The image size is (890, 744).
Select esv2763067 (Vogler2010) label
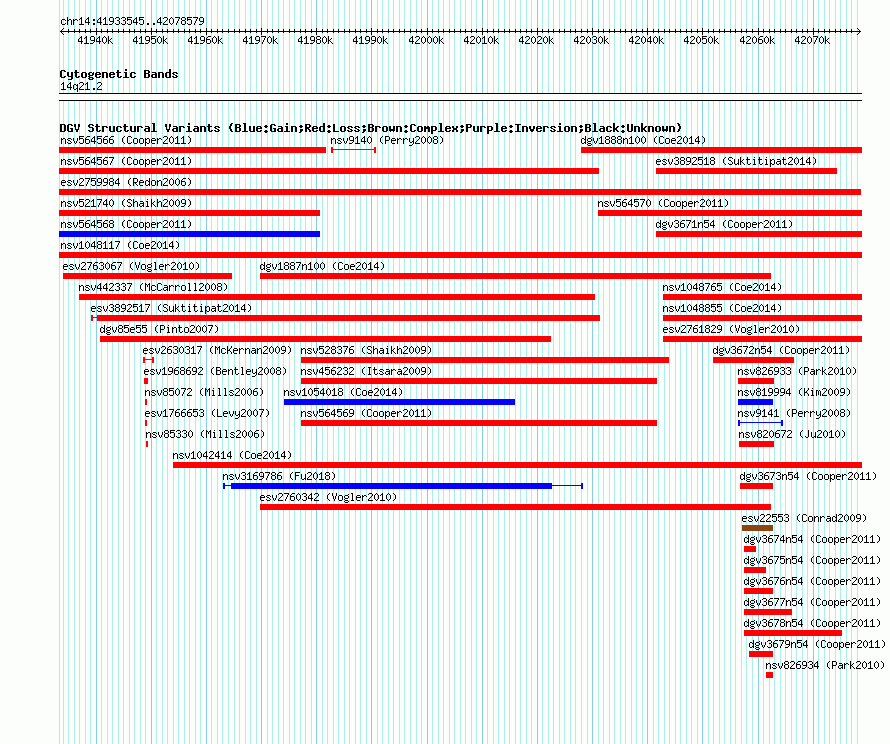click(x=131, y=266)
